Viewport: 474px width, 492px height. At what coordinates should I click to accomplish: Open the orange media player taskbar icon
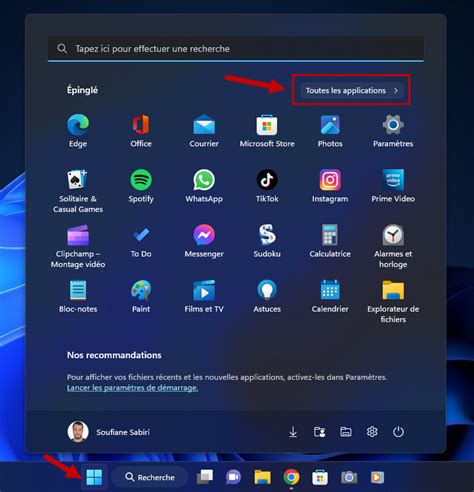point(377,477)
